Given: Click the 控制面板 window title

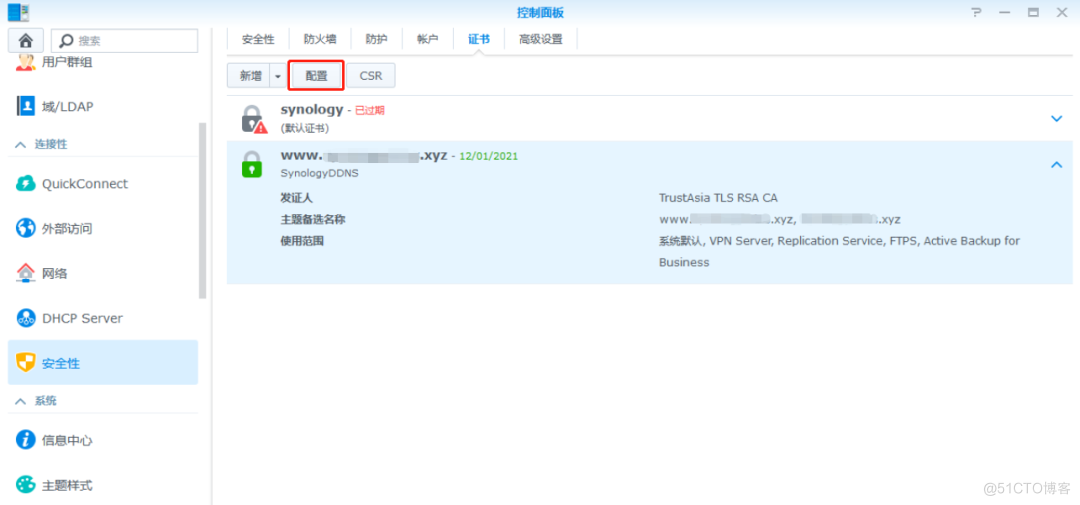Looking at the screenshot, I should 540,12.
